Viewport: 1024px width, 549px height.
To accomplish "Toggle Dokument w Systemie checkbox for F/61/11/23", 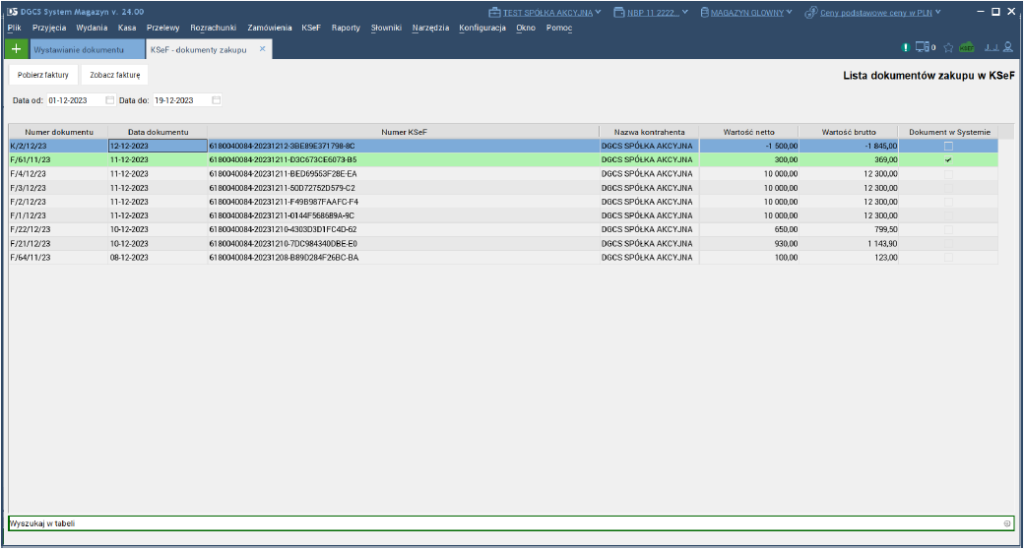I will tap(948, 160).
